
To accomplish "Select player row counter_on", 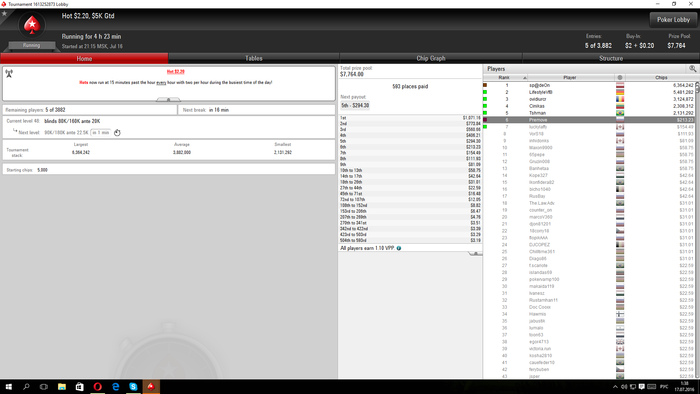I will pos(589,210).
